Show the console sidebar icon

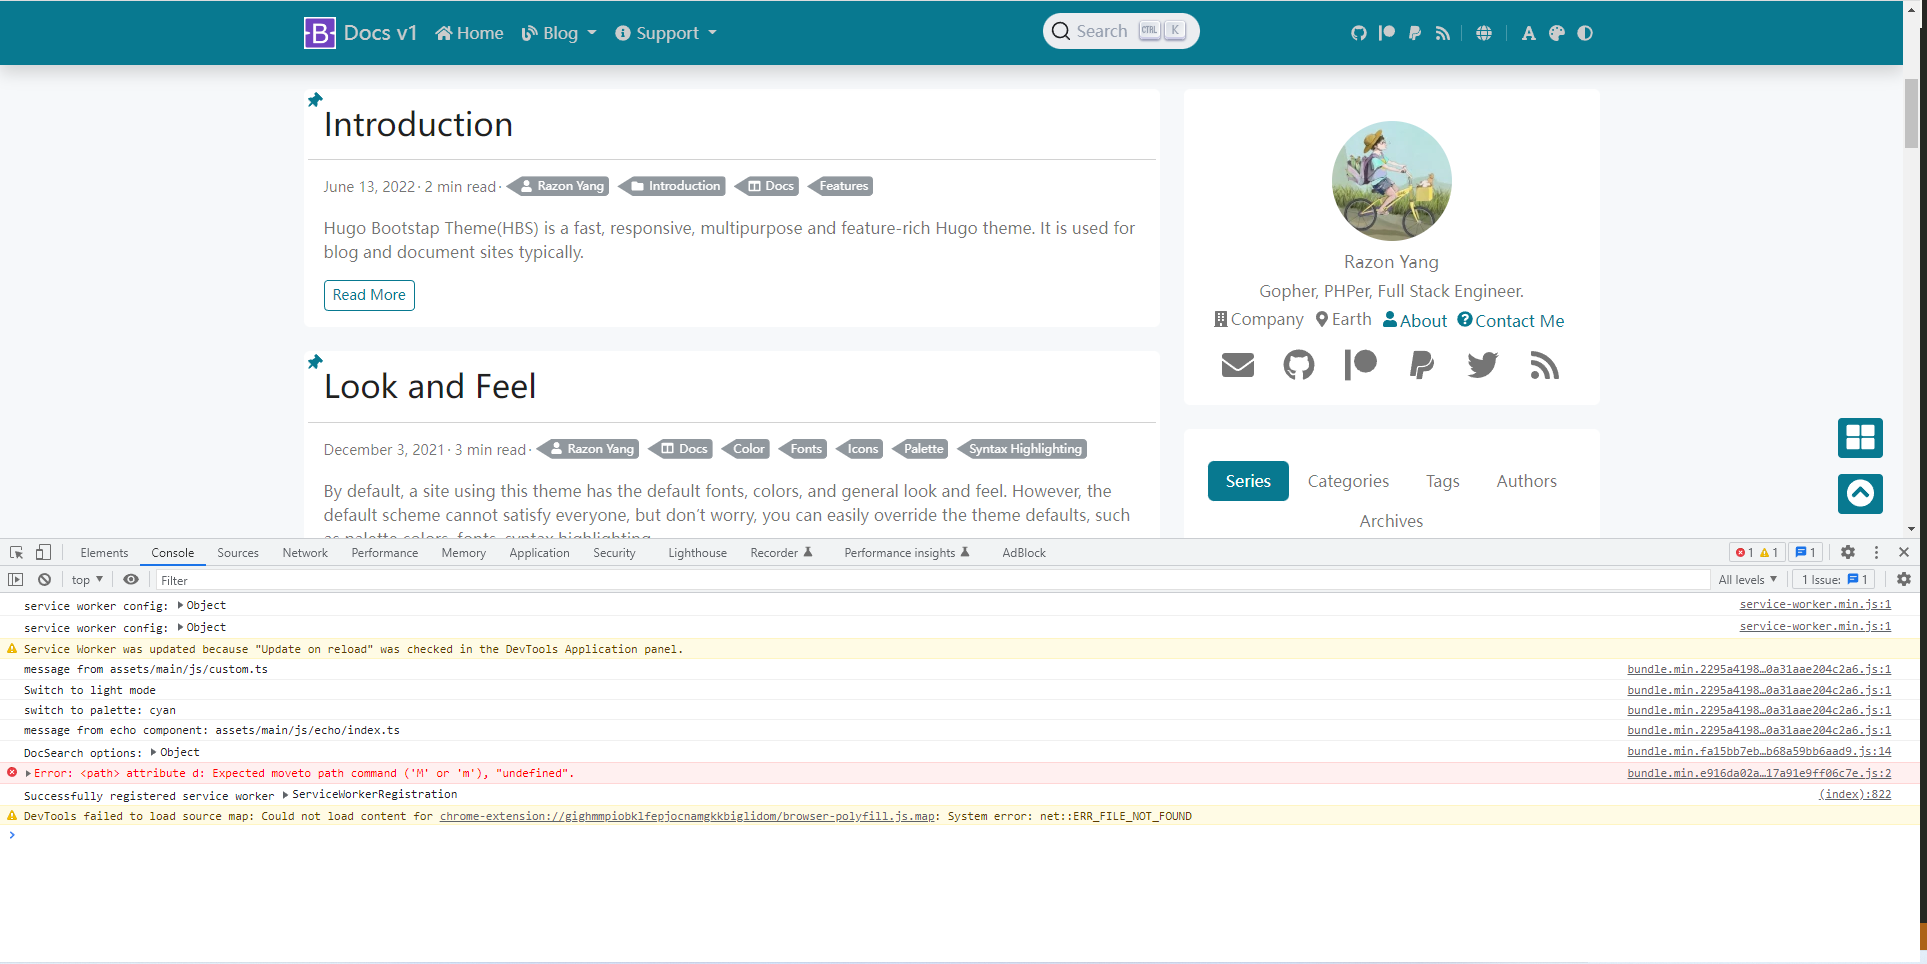pyautogui.click(x=16, y=579)
